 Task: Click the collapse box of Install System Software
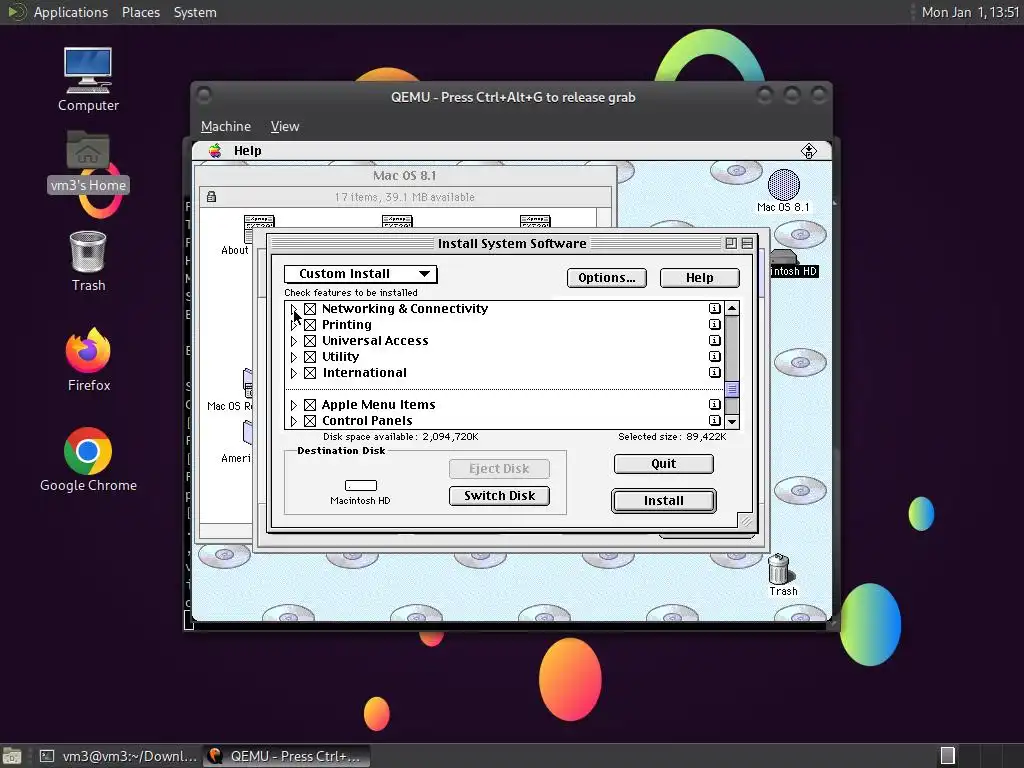pos(747,244)
